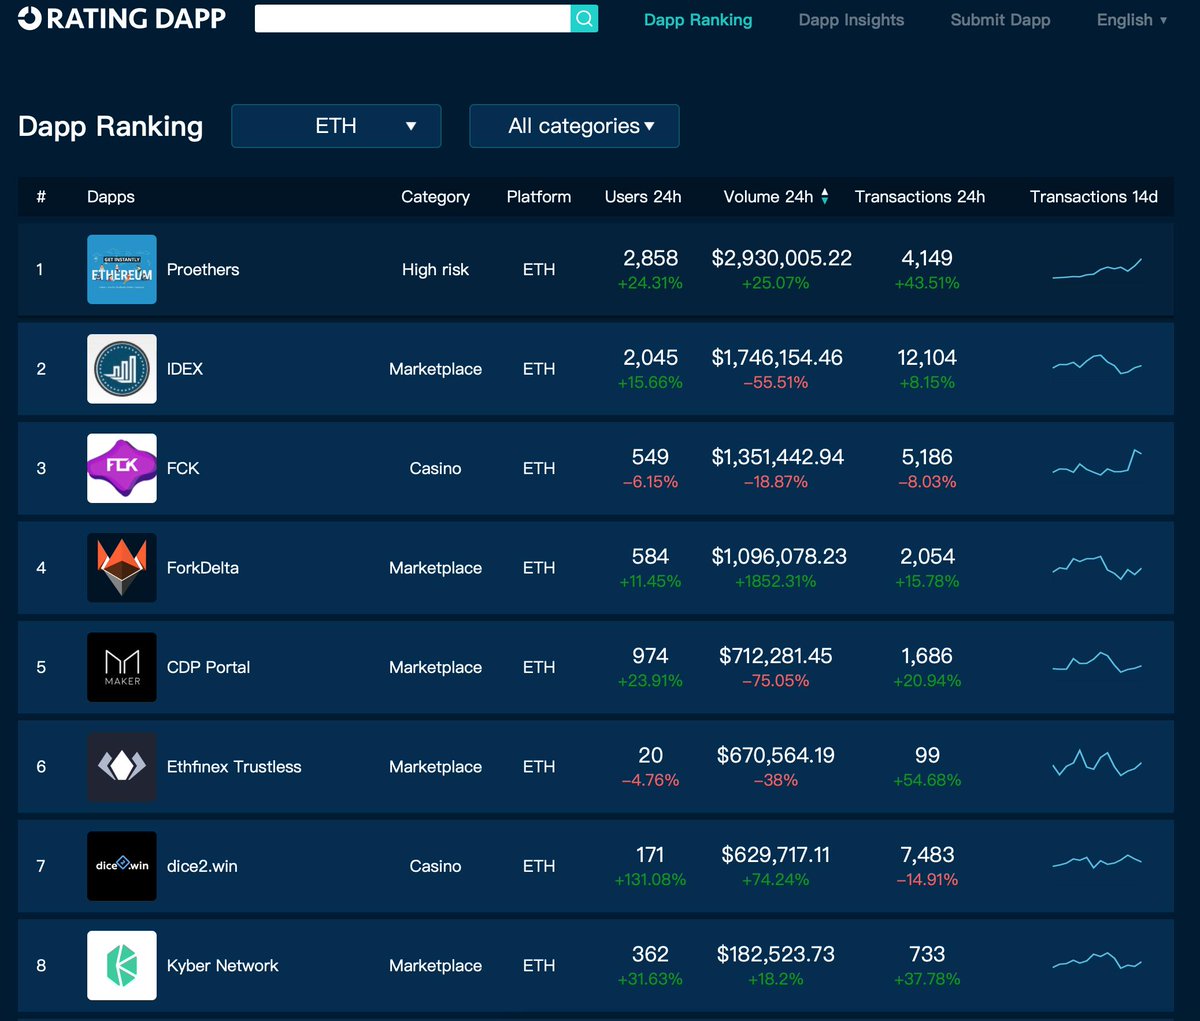Click Kyber Network 14-day sparkline

point(1097,961)
